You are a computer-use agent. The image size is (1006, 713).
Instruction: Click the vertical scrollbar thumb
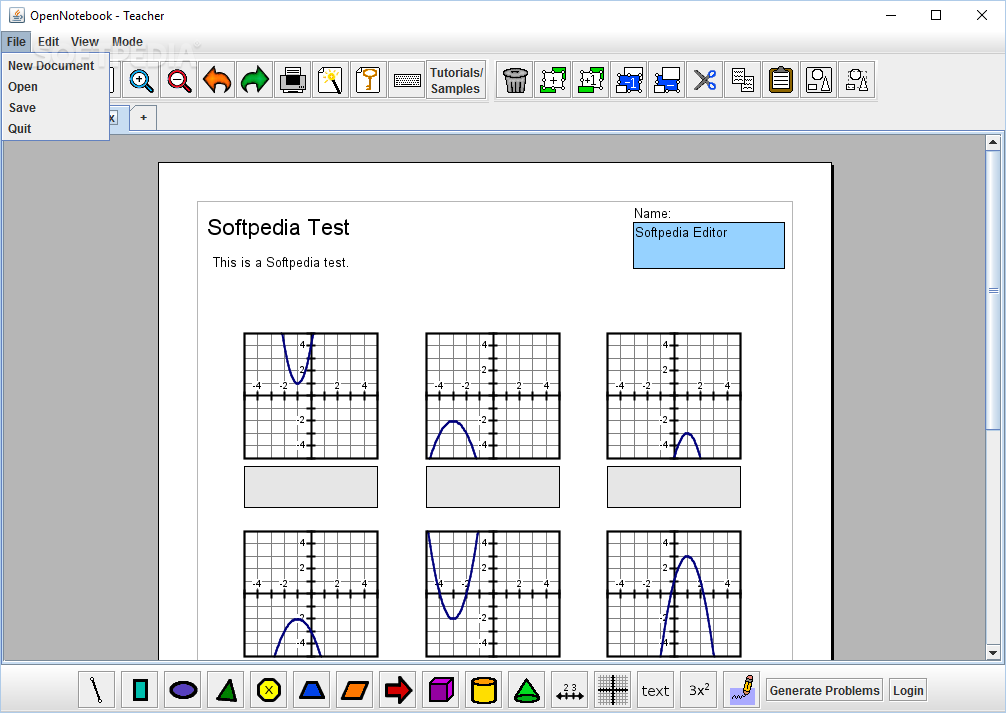coord(993,290)
